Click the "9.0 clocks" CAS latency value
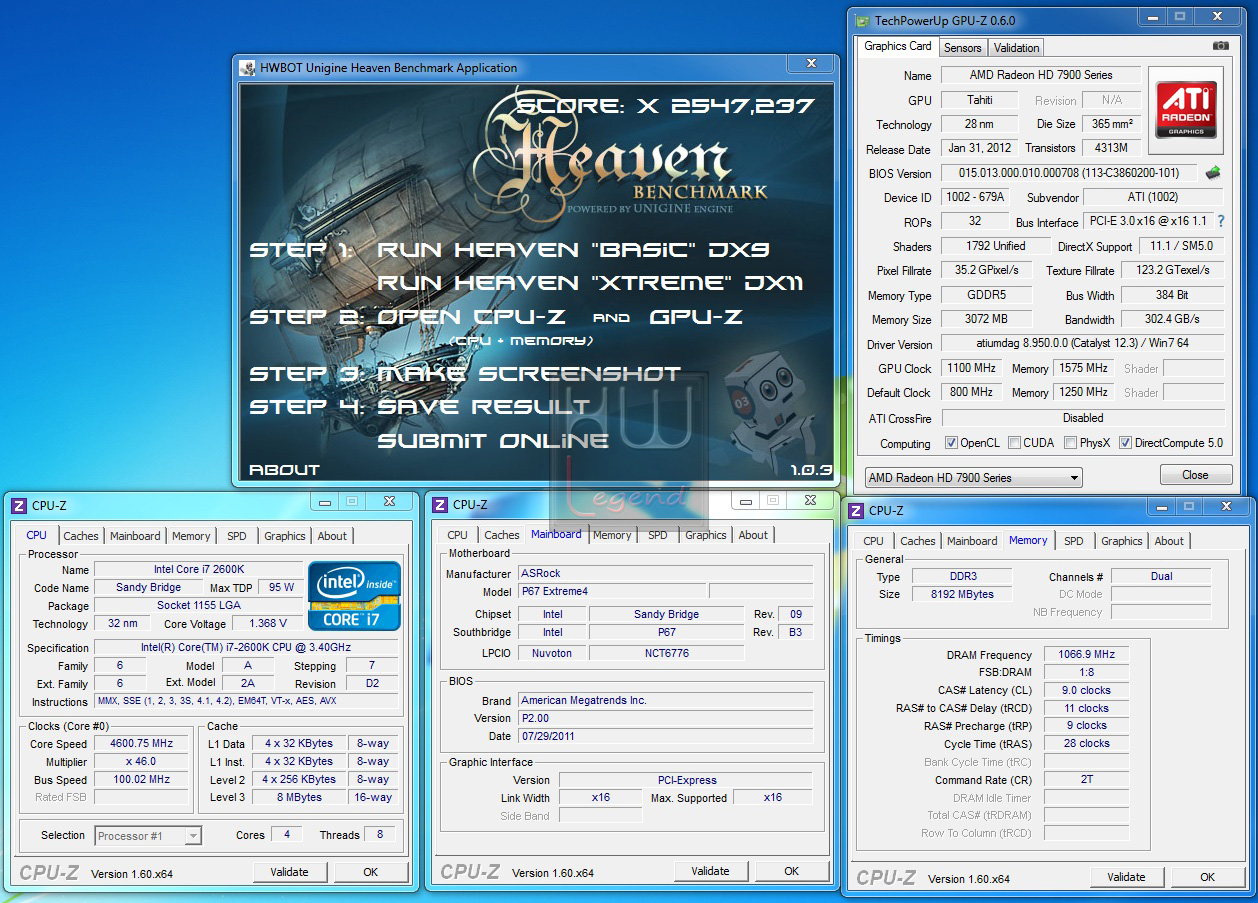This screenshot has width=1258, height=903. [x=1086, y=690]
